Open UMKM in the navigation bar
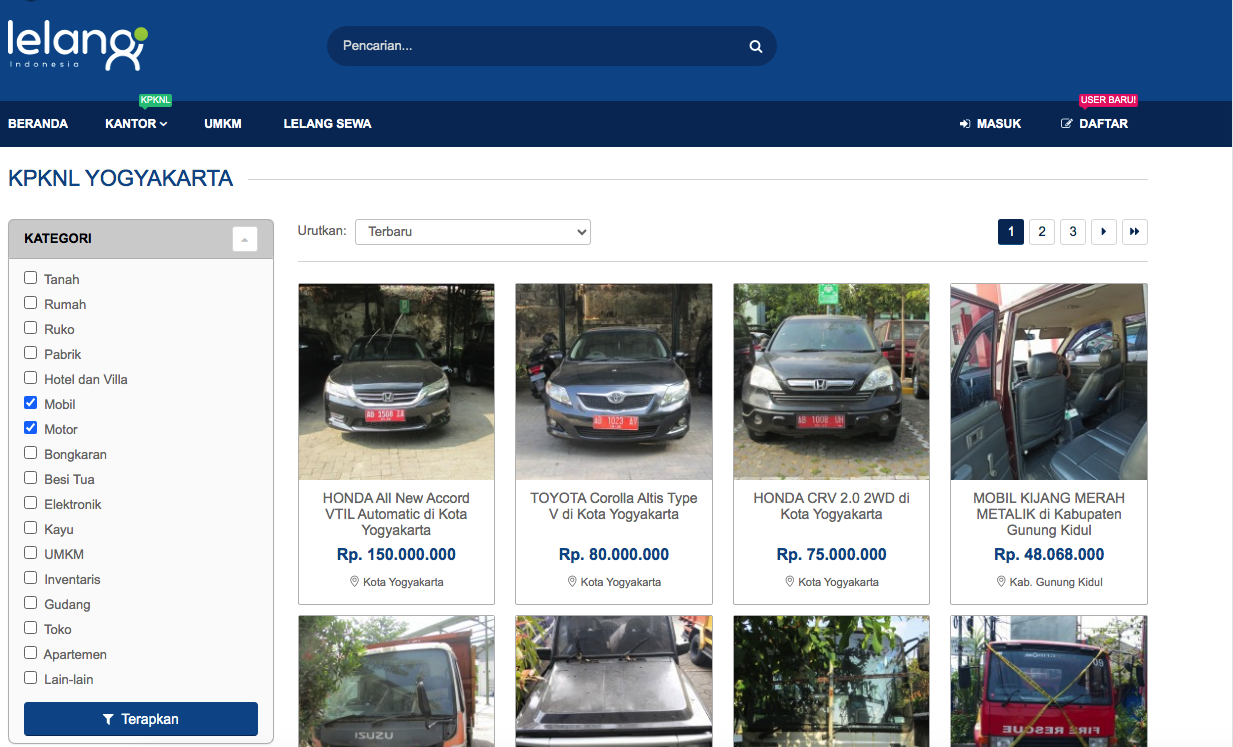 [223, 124]
